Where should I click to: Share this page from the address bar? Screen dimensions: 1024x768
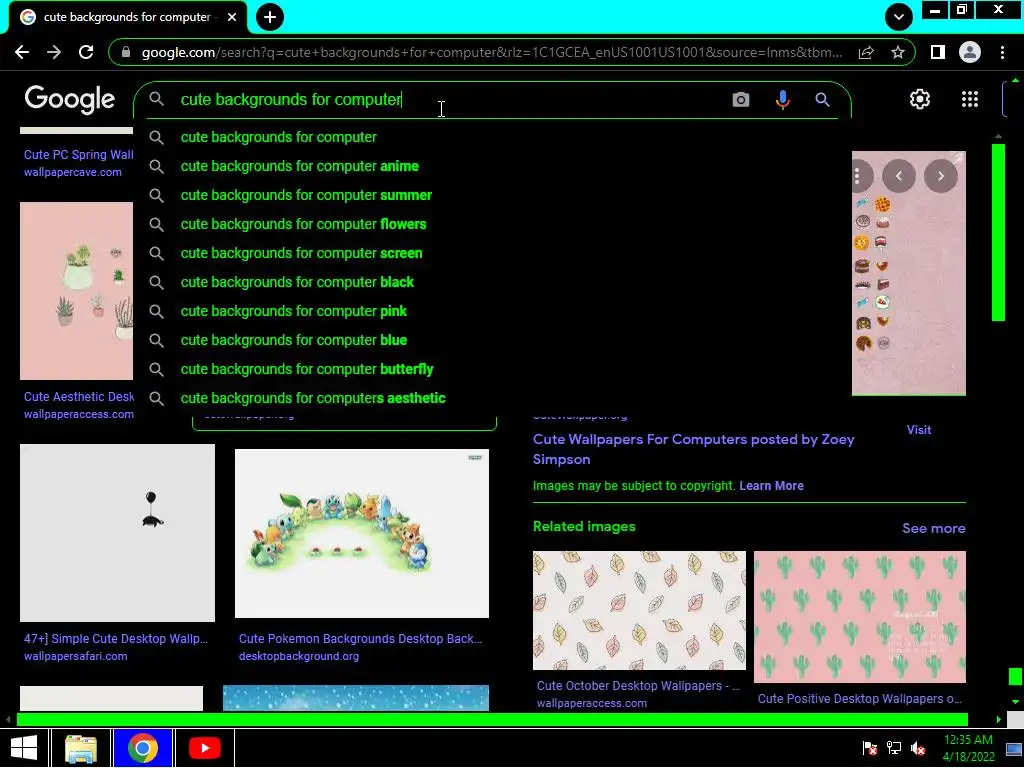coord(866,52)
